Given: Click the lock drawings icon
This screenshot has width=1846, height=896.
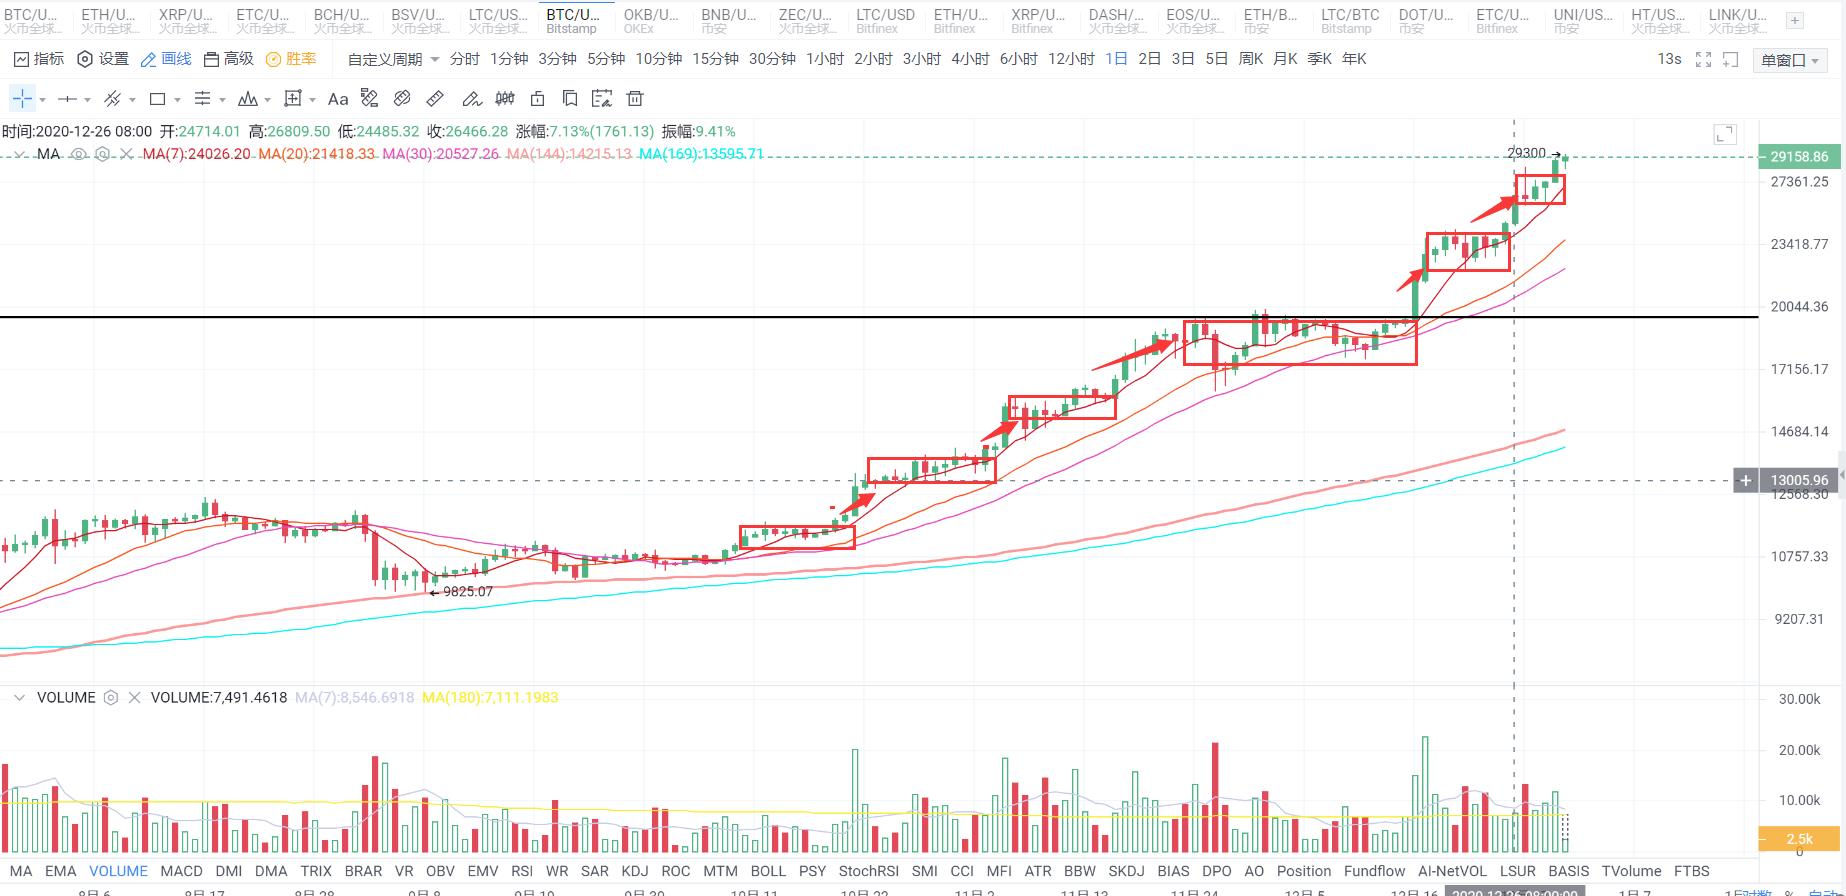Looking at the screenshot, I should pyautogui.click(x=537, y=99).
